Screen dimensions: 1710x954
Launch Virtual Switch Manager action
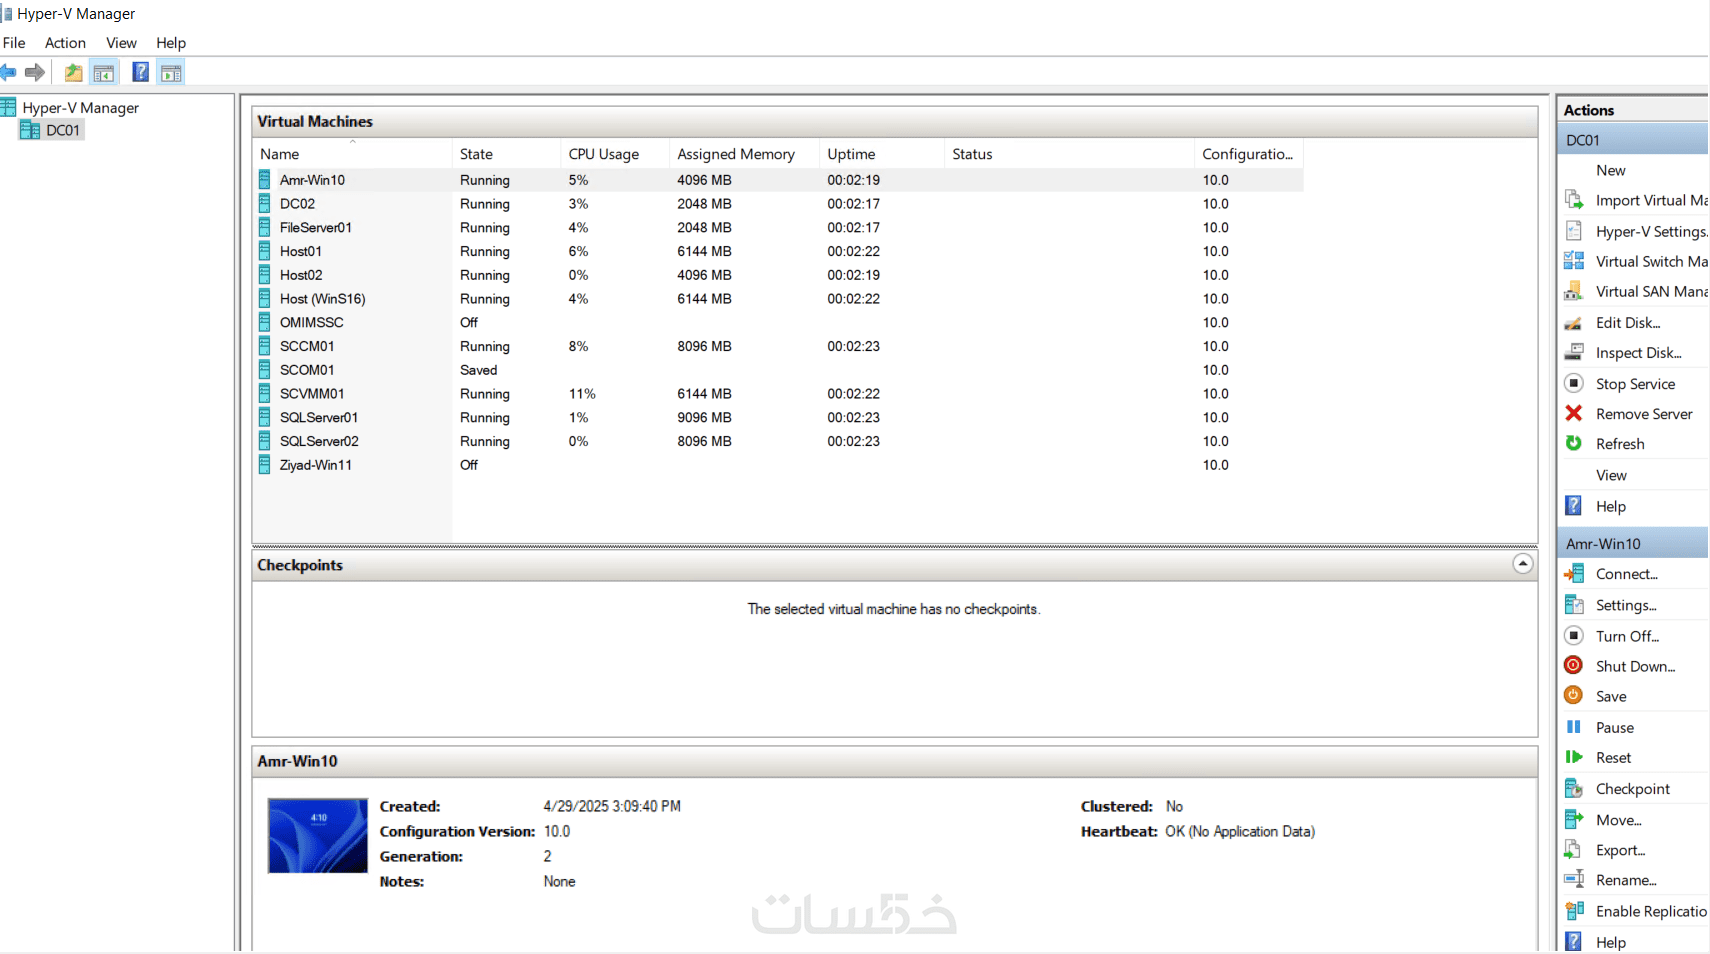(1651, 261)
